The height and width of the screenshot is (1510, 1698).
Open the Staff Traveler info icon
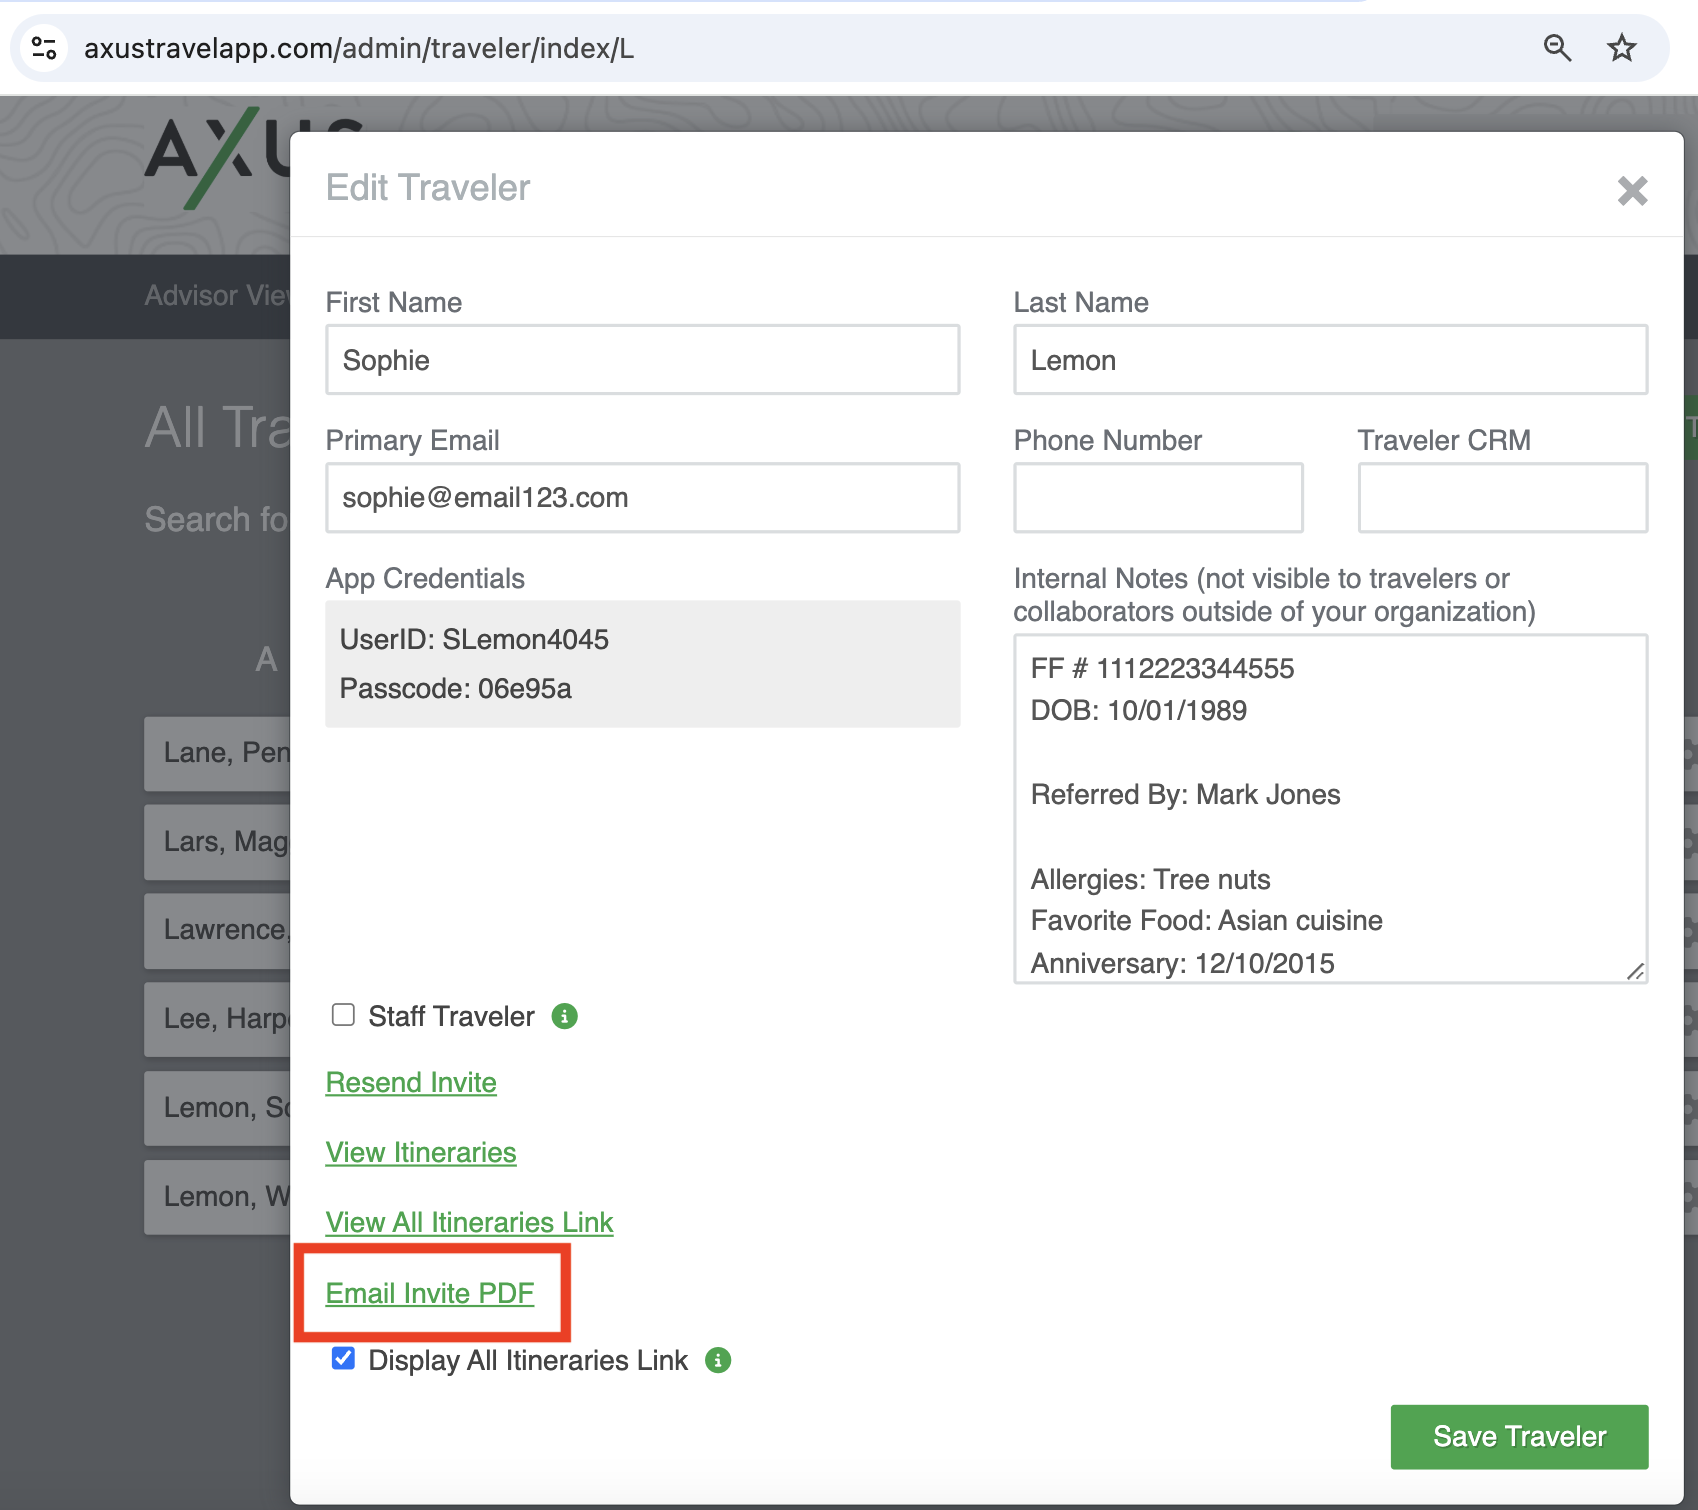click(x=565, y=1016)
